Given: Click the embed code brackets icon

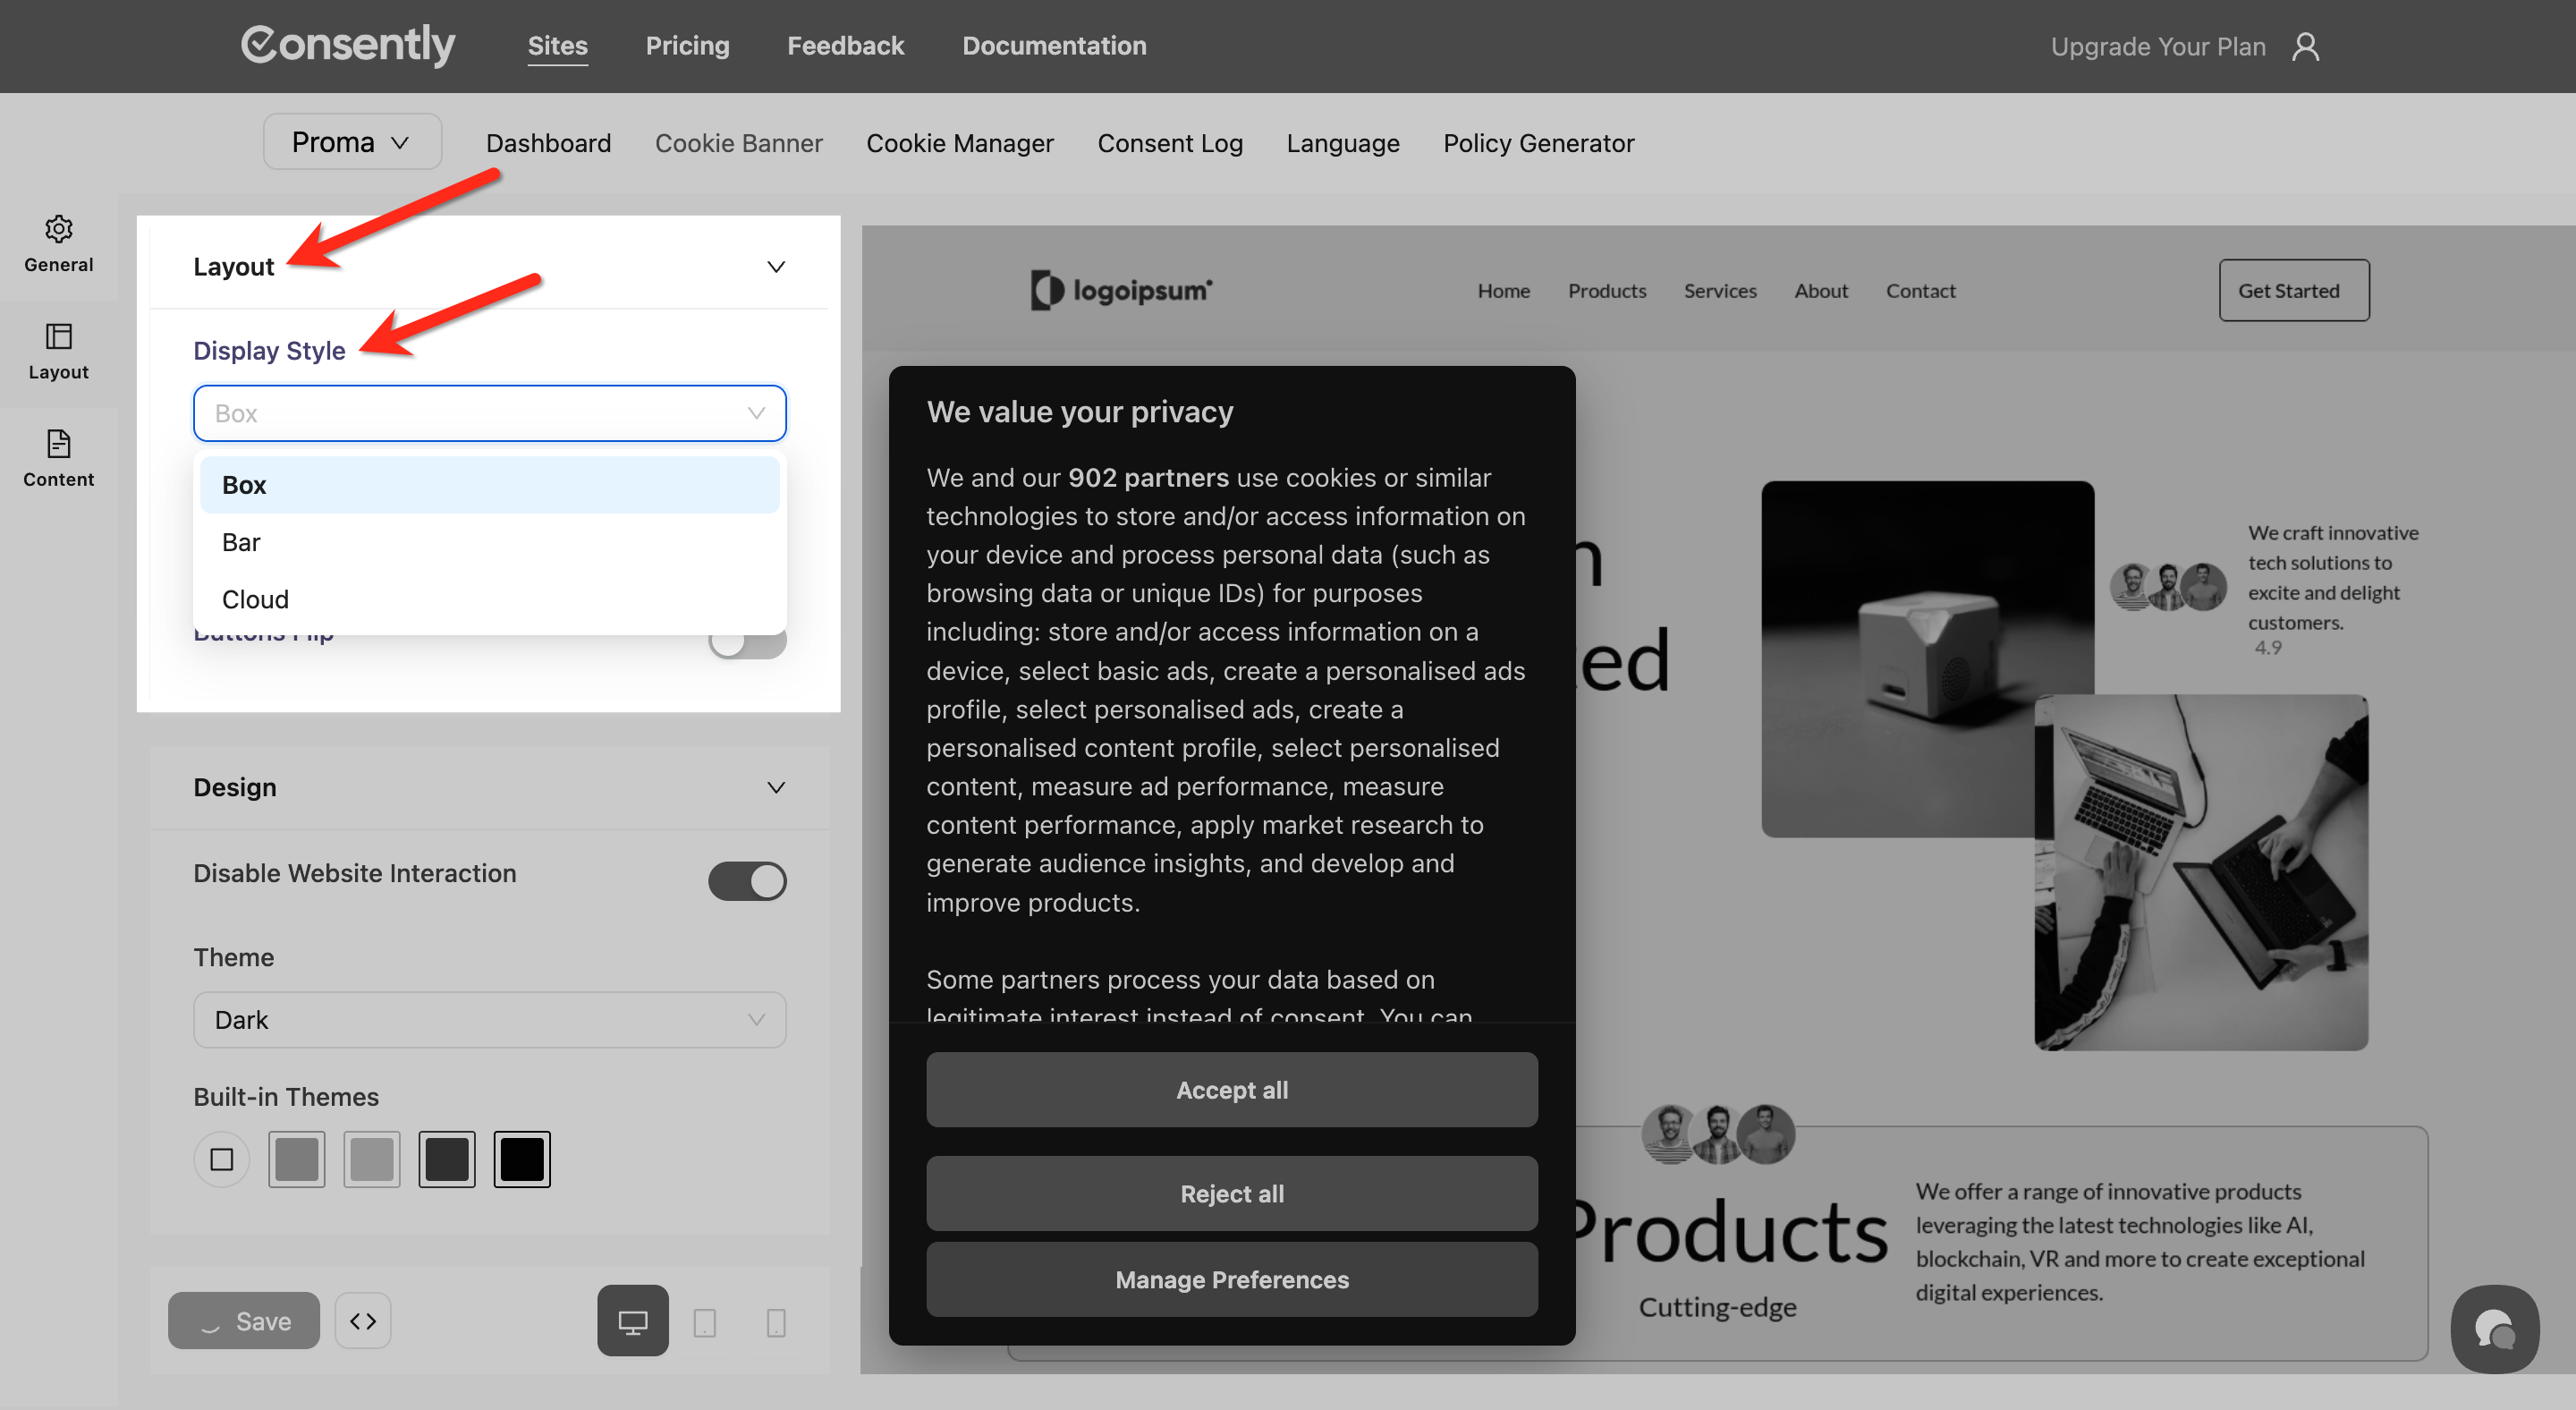Looking at the screenshot, I should [363, 1321].
